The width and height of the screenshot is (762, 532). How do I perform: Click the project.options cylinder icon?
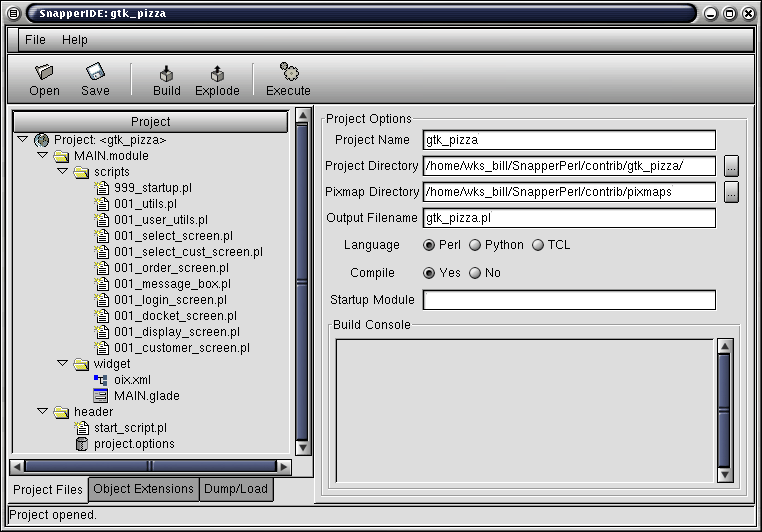82,444
